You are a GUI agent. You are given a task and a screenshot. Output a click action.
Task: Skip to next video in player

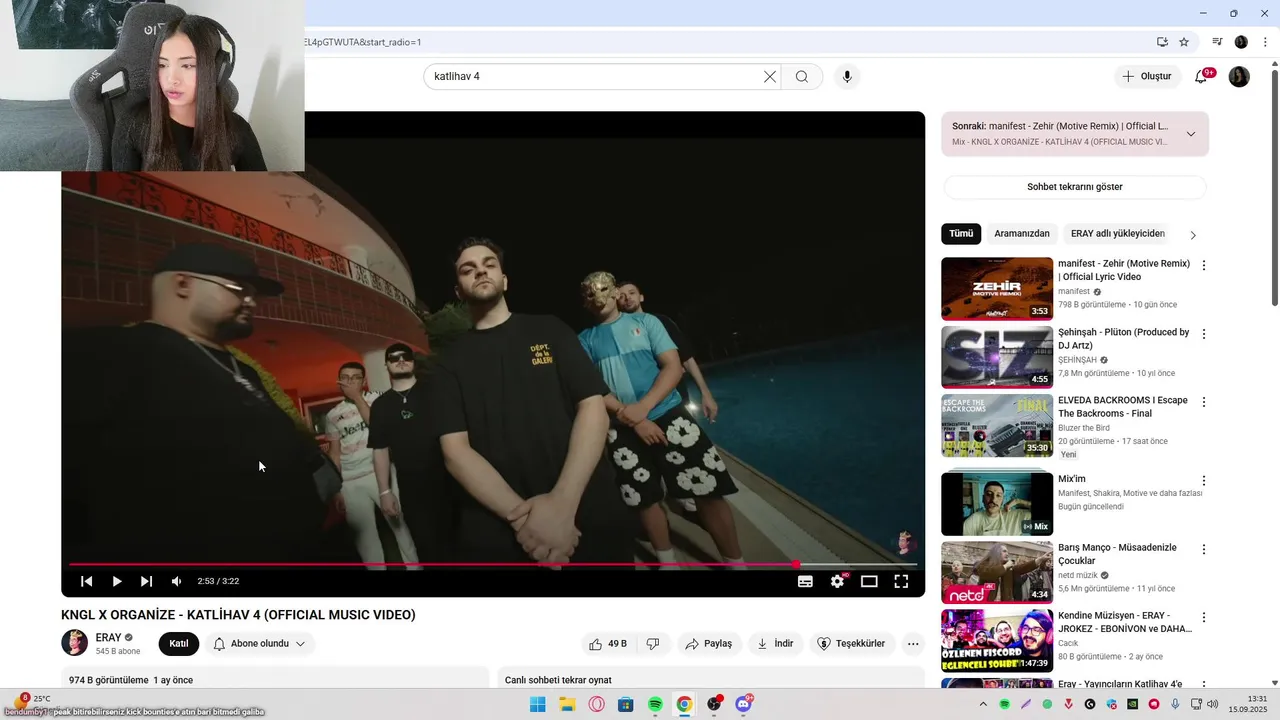[x=147, y=581]
